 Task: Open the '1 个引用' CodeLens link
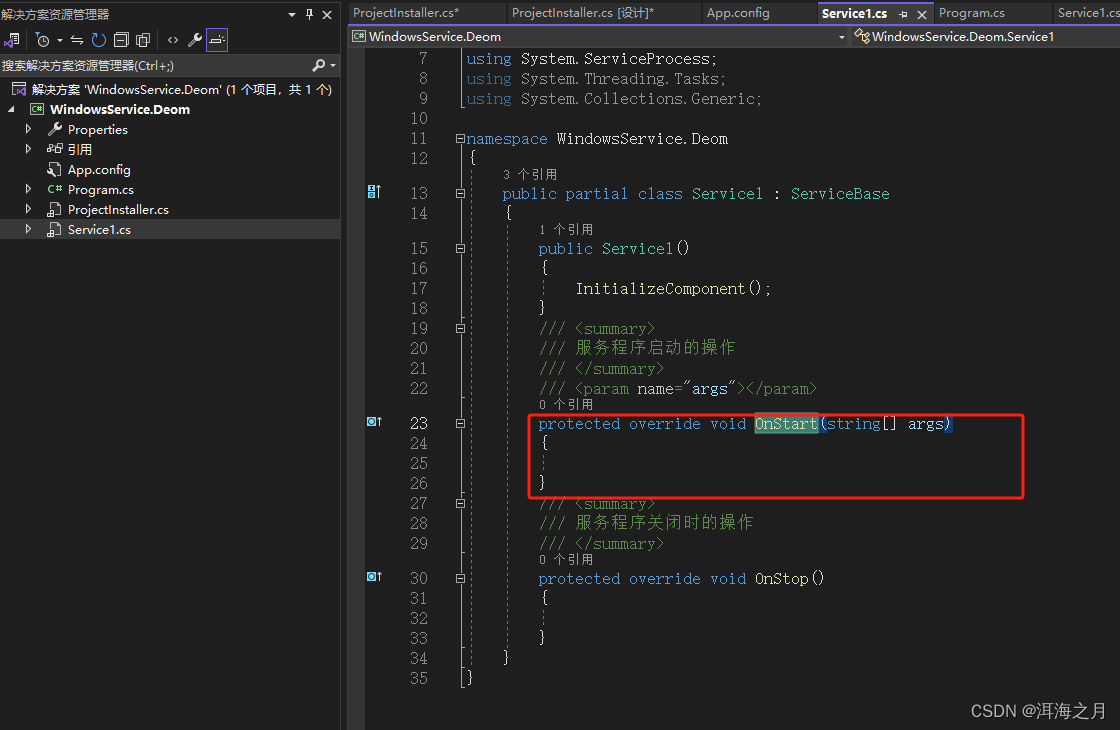click(x=566, y=229)
